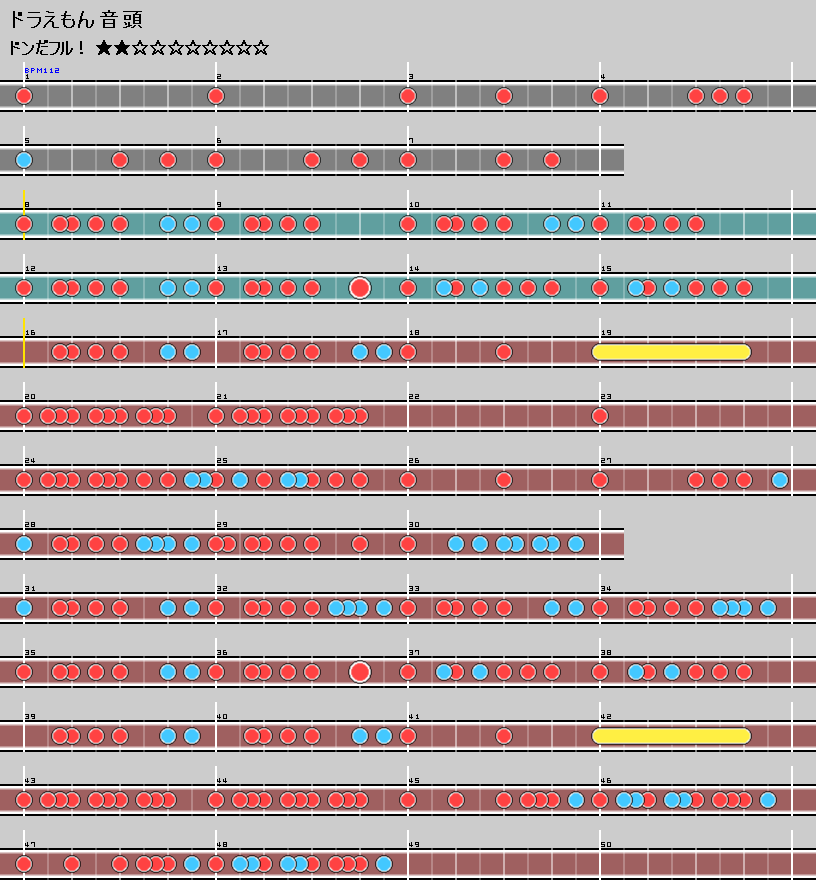
Task: Select the lone red note in measure 23
Action: [x=600, y=416]
